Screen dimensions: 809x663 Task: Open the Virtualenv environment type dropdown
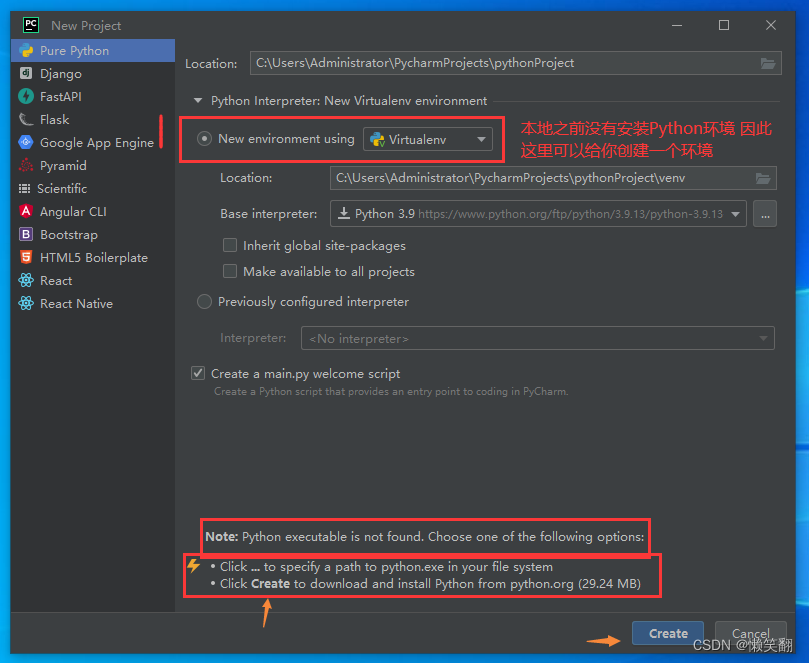(x=428, y=139)
